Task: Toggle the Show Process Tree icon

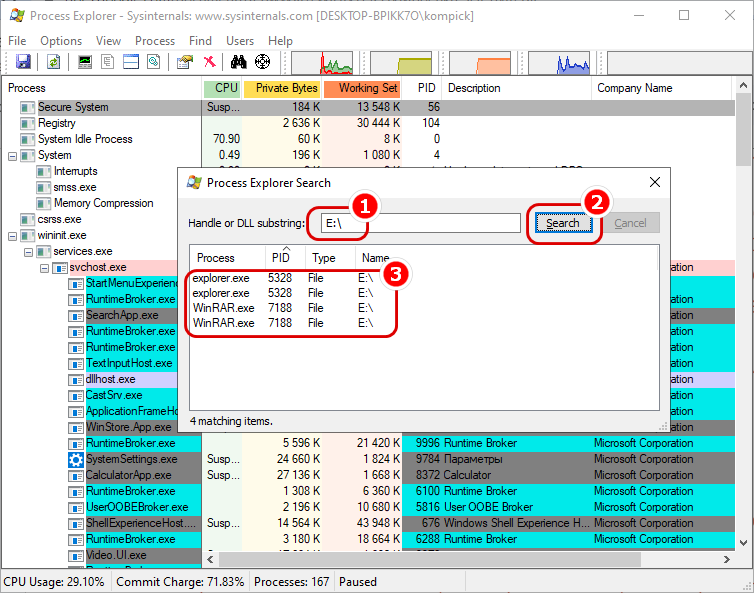Action: tap(108, 62)
